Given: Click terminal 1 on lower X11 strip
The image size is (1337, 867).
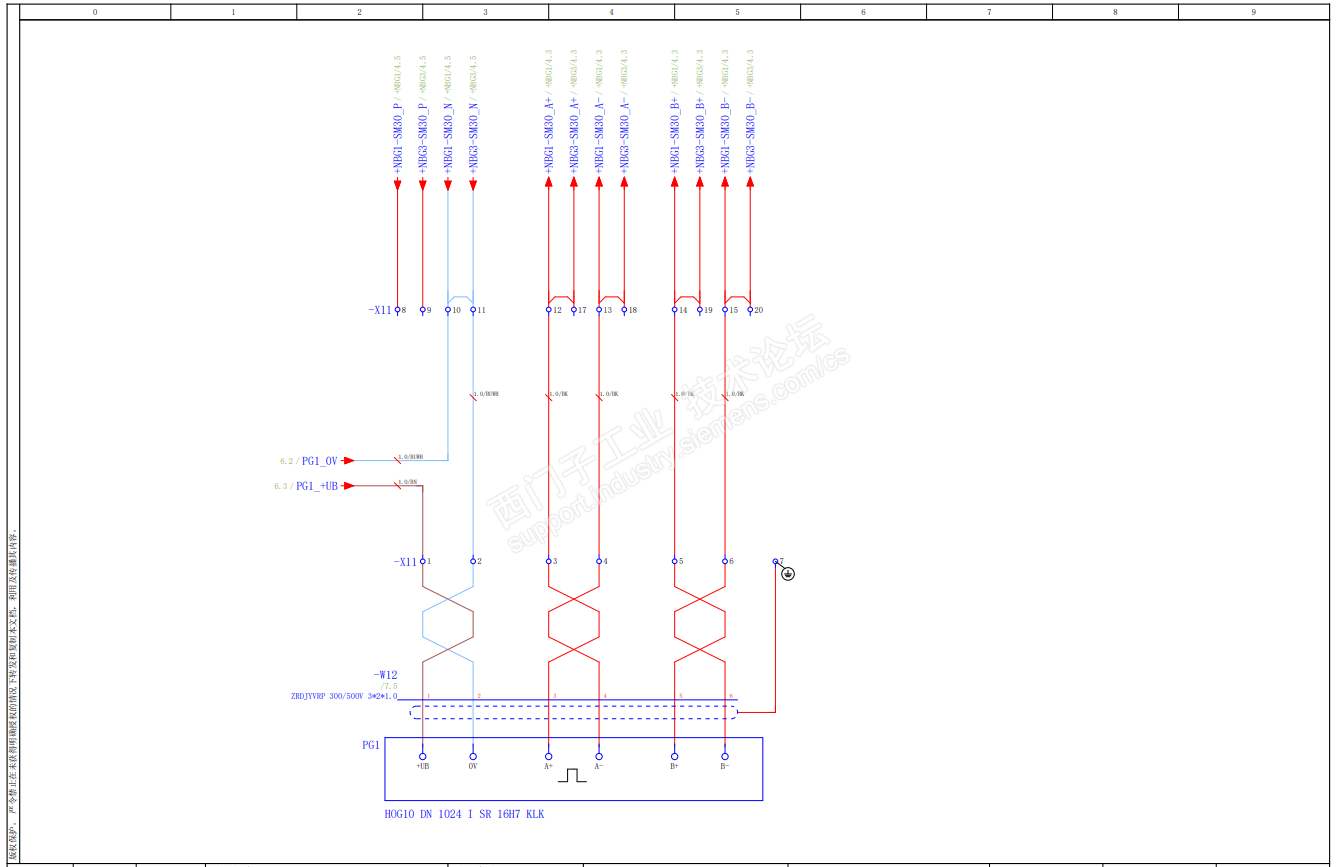Looking at the screenshot, I should tap(422, 561).
